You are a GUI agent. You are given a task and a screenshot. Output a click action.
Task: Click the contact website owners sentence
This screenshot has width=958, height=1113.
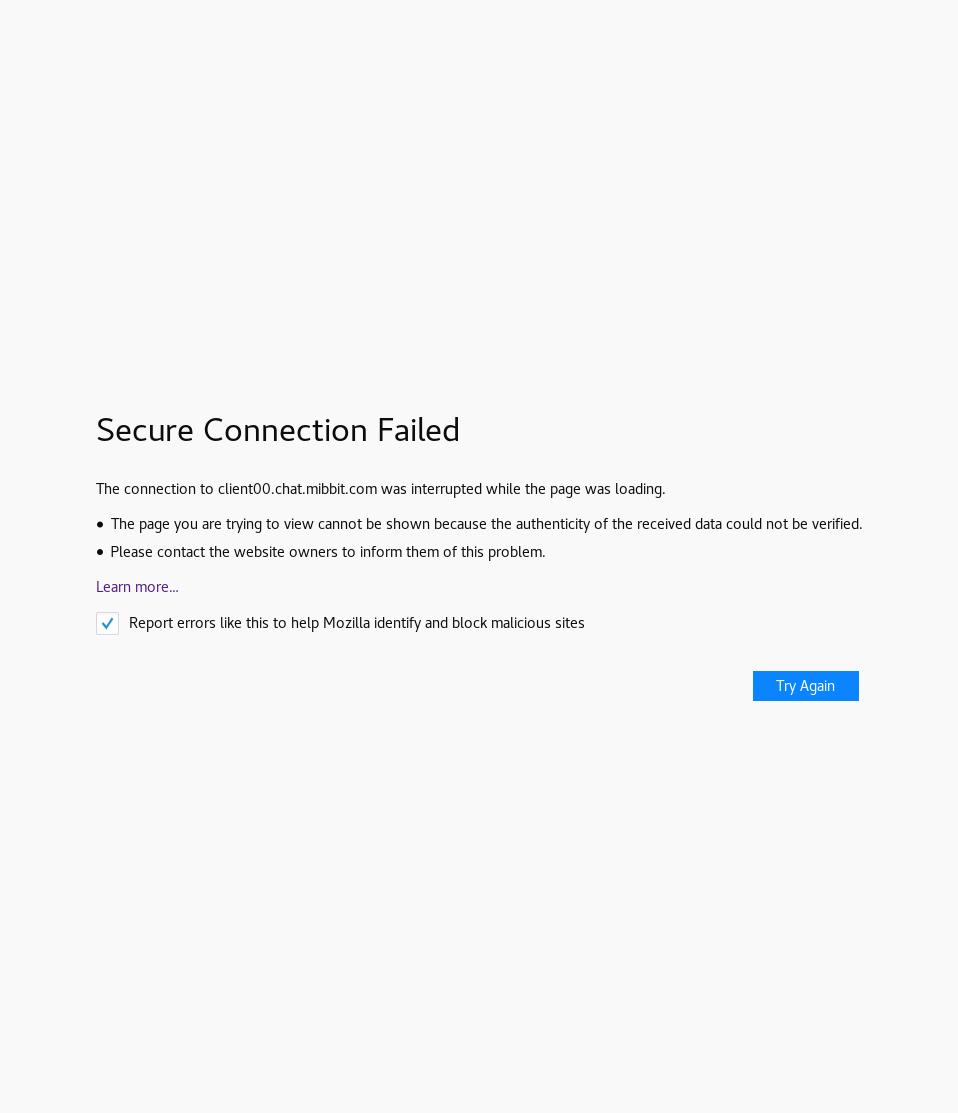tap(327, 552)
